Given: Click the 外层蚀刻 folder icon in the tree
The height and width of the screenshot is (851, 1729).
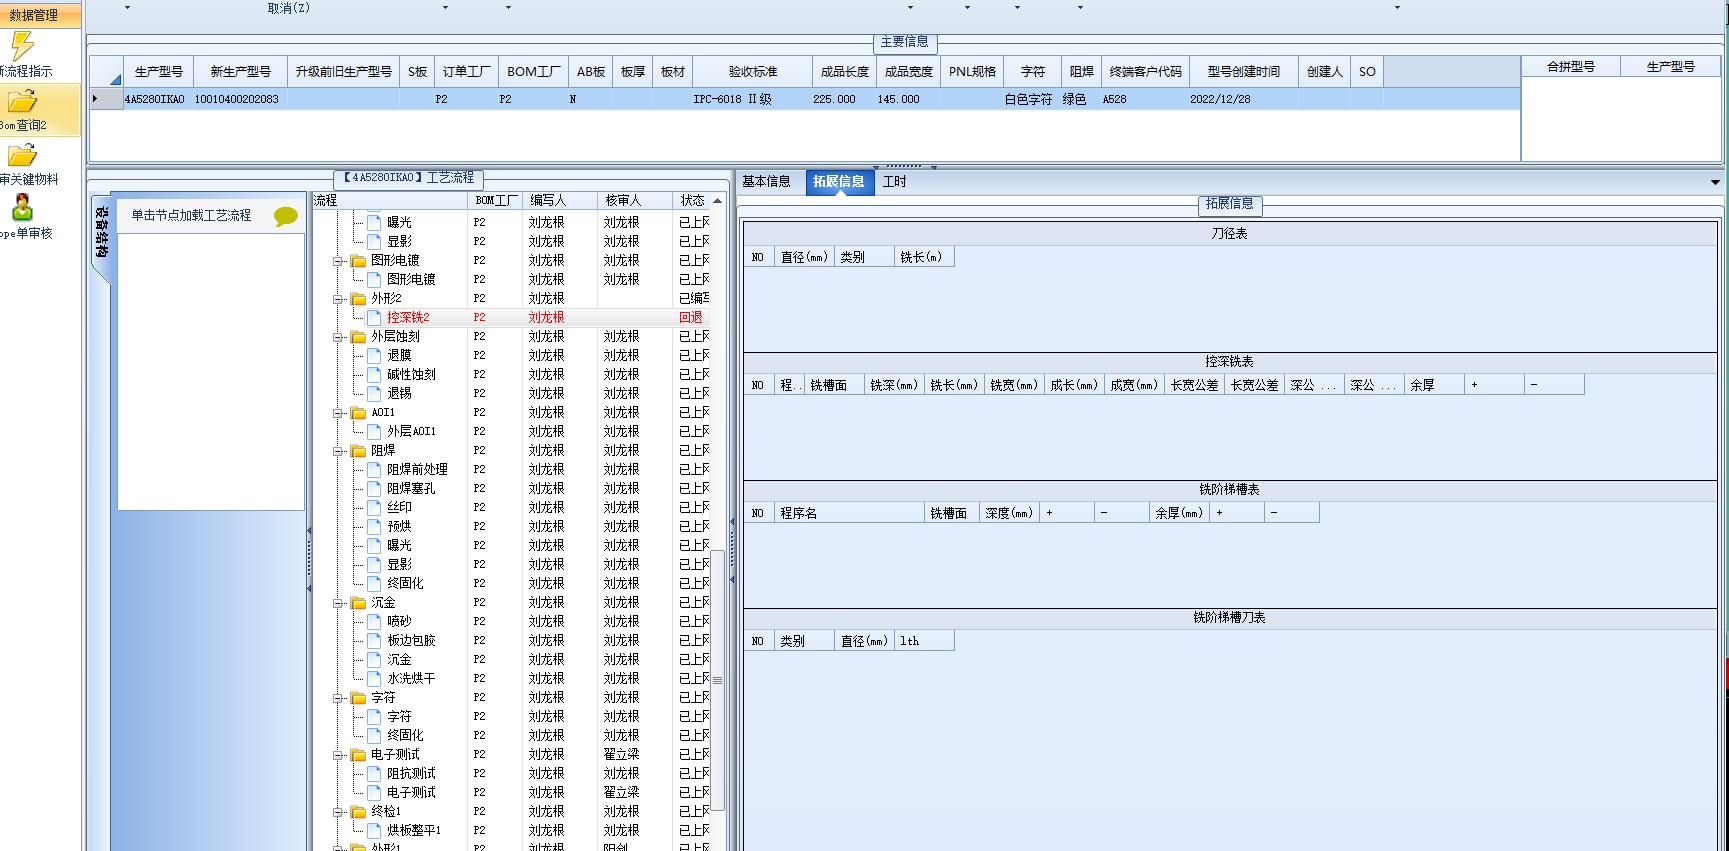Looking at the screenshot, I should [x=358, y=337].
